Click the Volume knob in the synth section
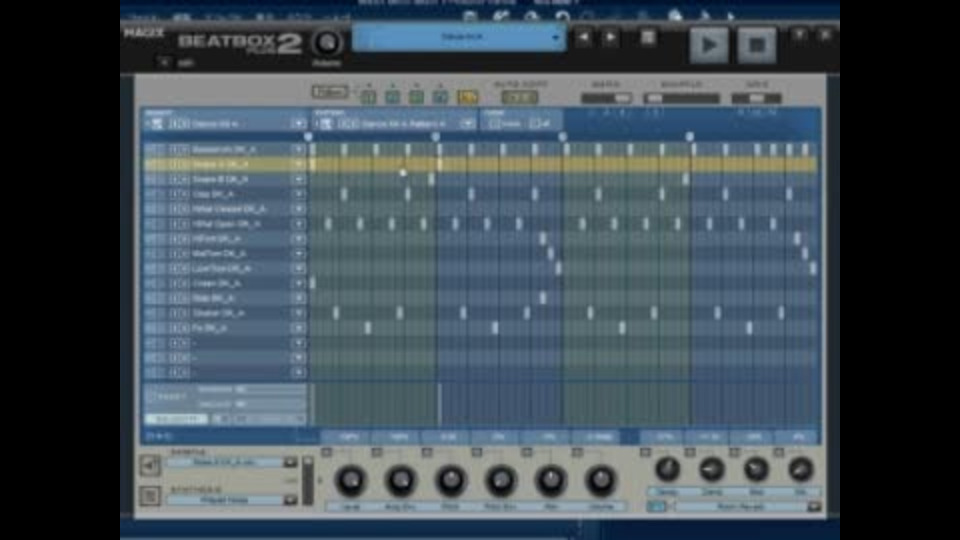Viewport: 960px width, 540px height. coord(601,481)
